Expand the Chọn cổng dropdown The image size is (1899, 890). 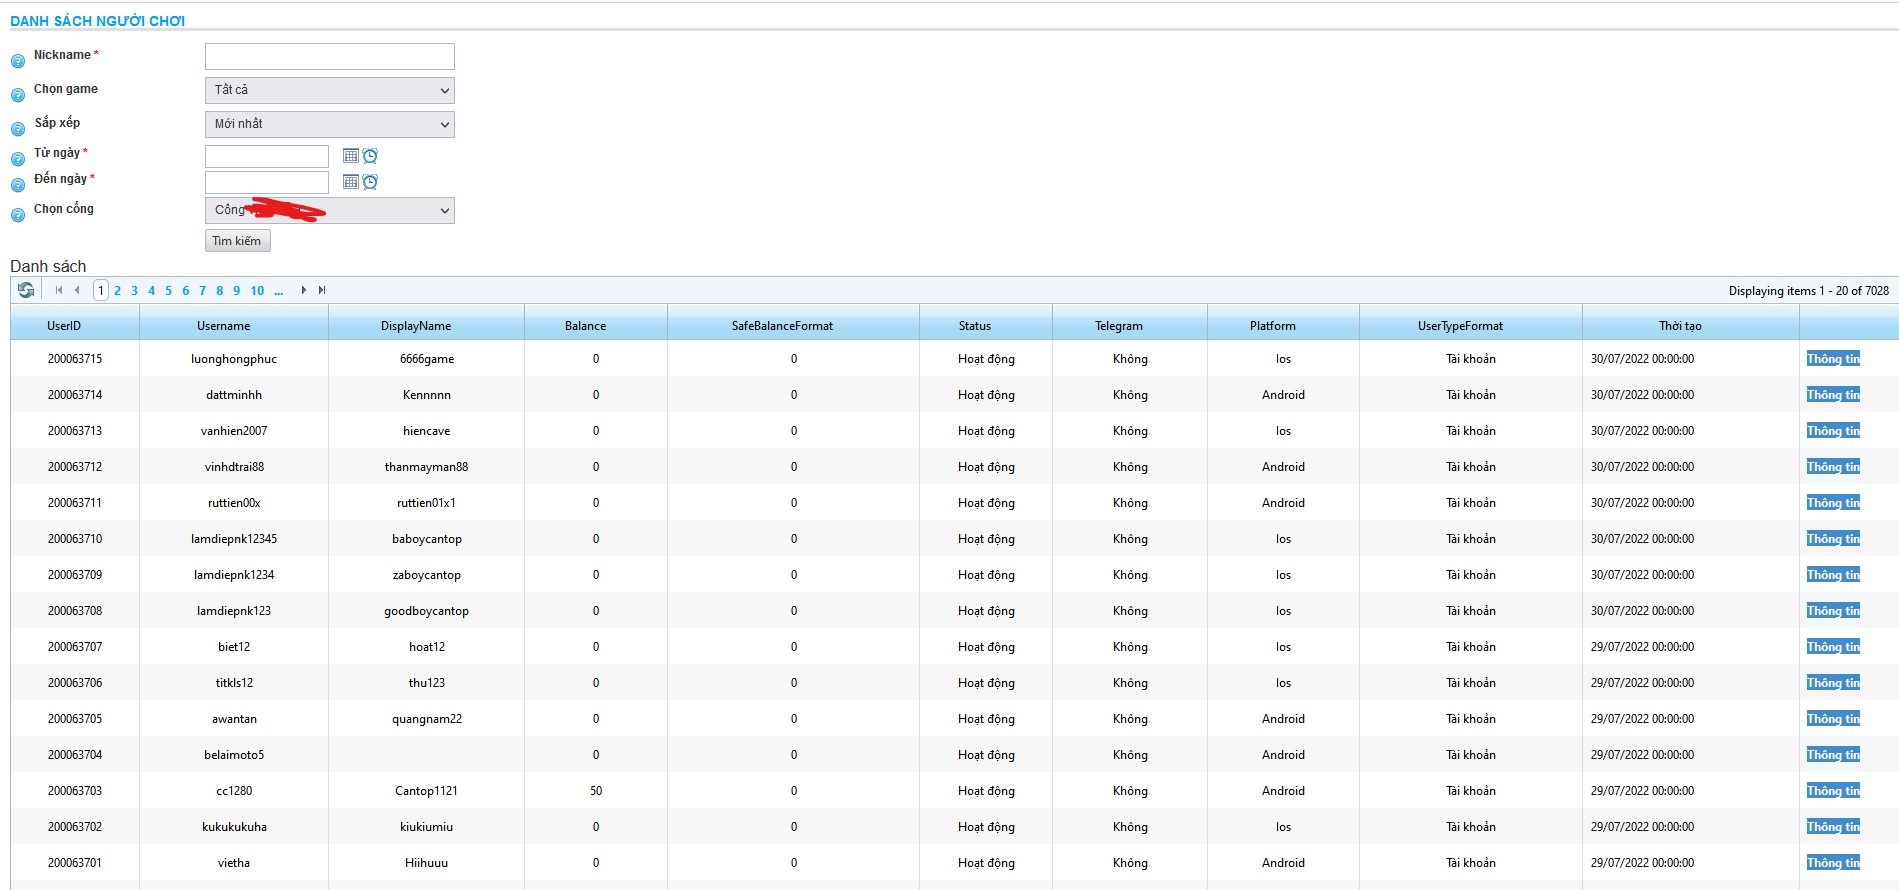(x=330, y=210)
